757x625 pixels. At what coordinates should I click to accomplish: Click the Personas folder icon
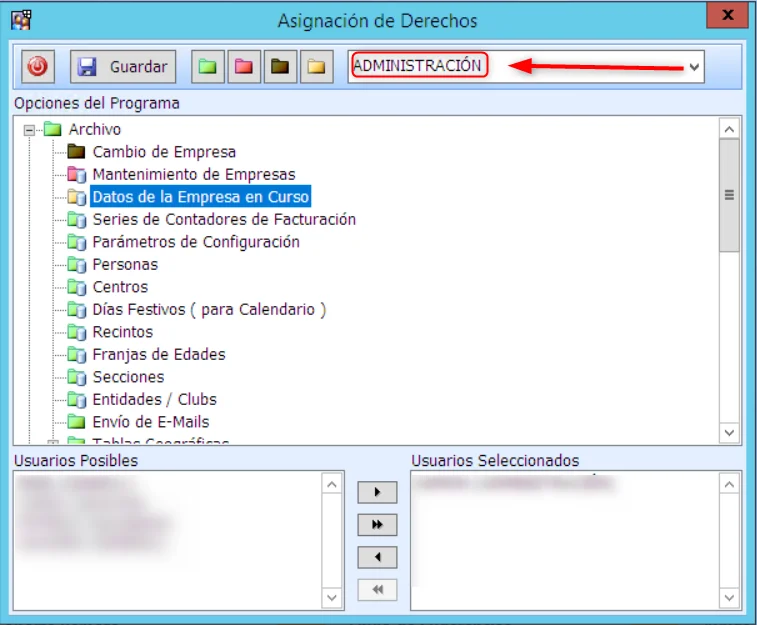pyautogui.click(x=77, y=265)
